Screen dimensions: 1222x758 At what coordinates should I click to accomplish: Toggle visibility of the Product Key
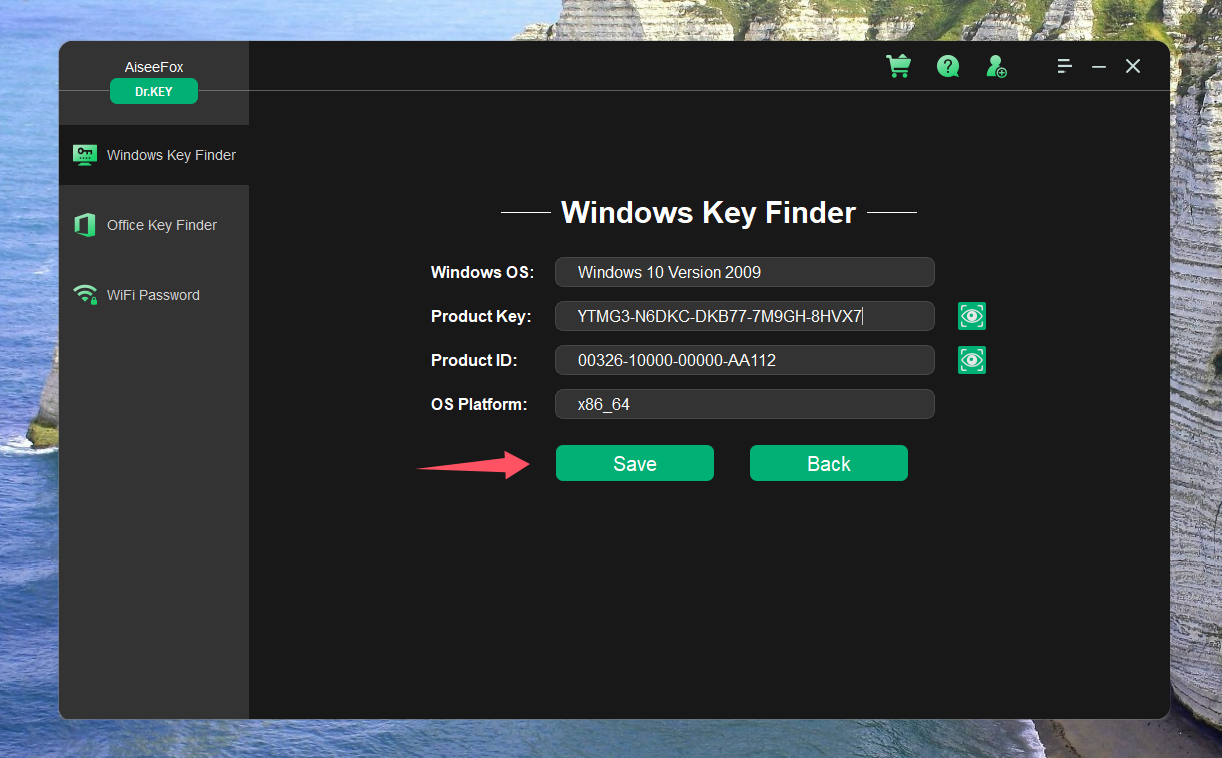[x=971, y=316]
